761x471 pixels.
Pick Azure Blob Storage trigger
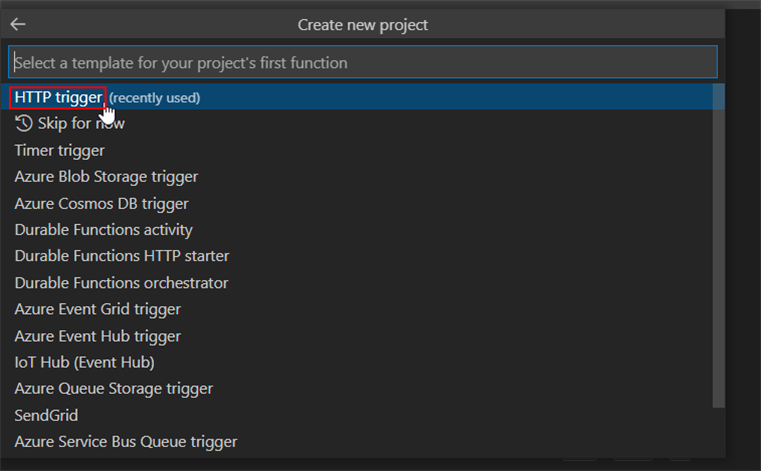[x=106, y=177]
